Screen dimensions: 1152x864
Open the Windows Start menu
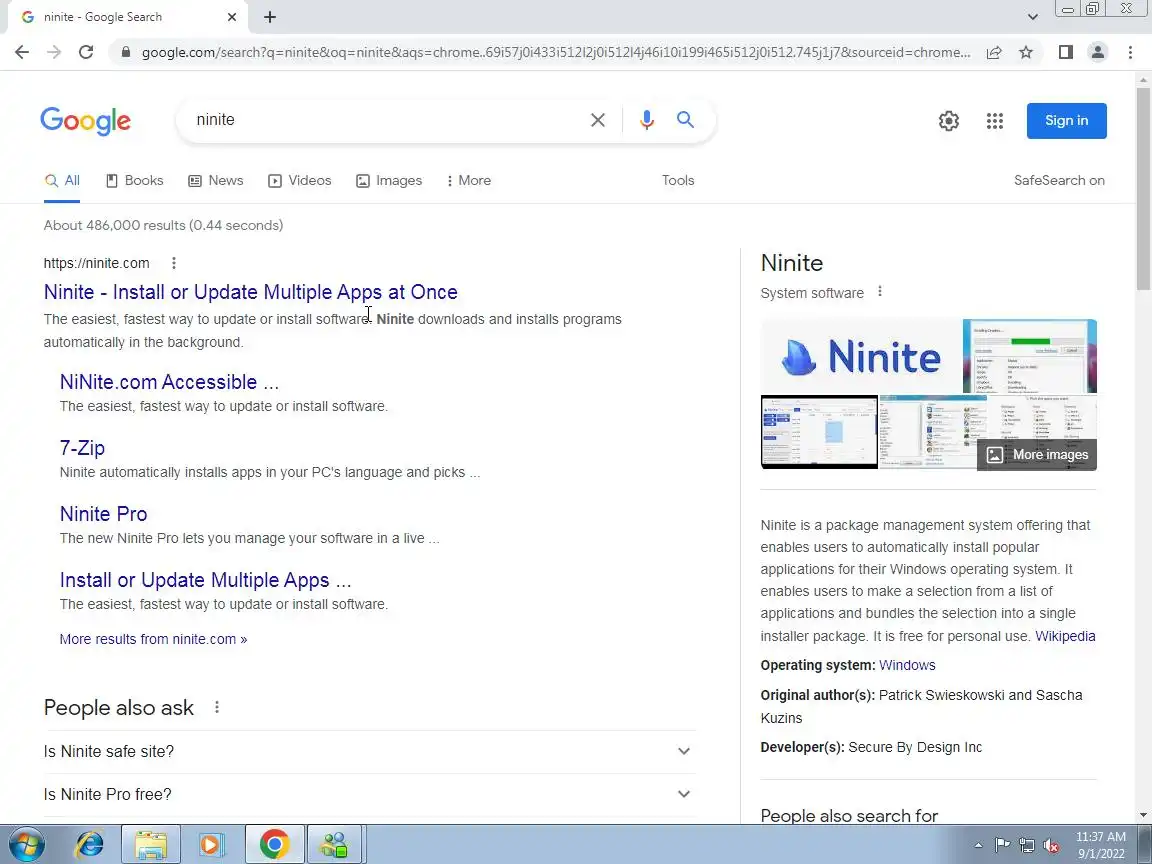(26, 844)
